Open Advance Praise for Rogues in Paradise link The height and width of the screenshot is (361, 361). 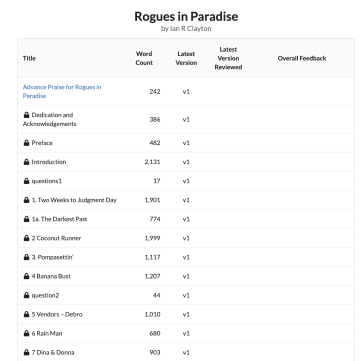pos(62,91)
